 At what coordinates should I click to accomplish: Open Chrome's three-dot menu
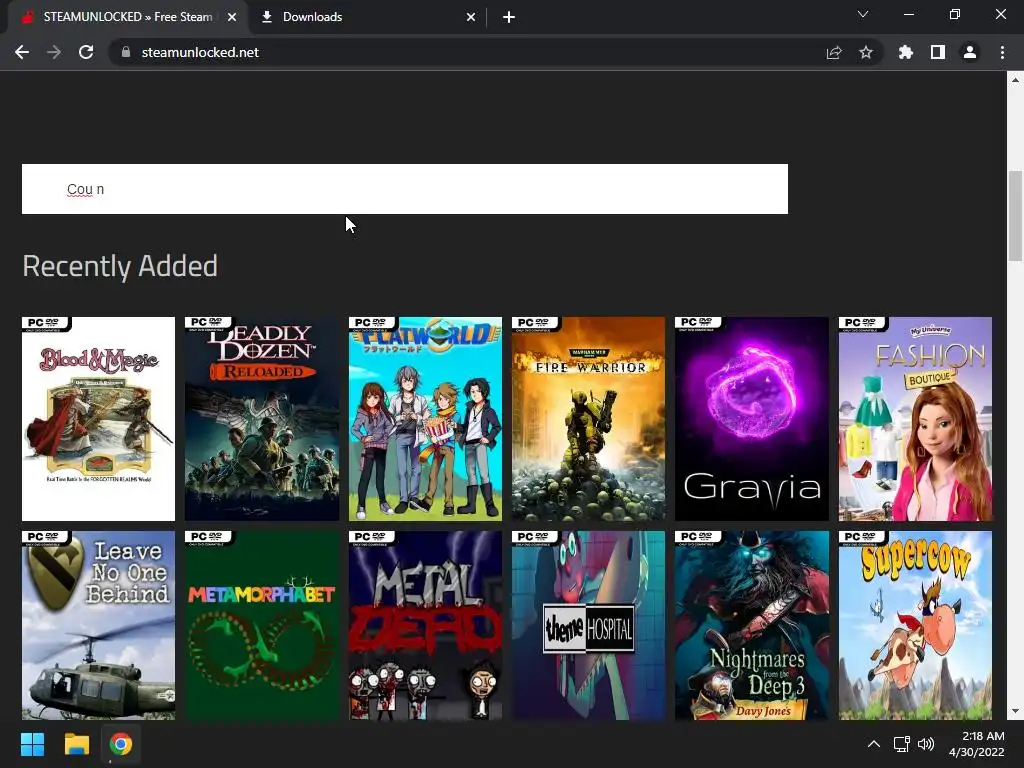tap(1002, 52)
